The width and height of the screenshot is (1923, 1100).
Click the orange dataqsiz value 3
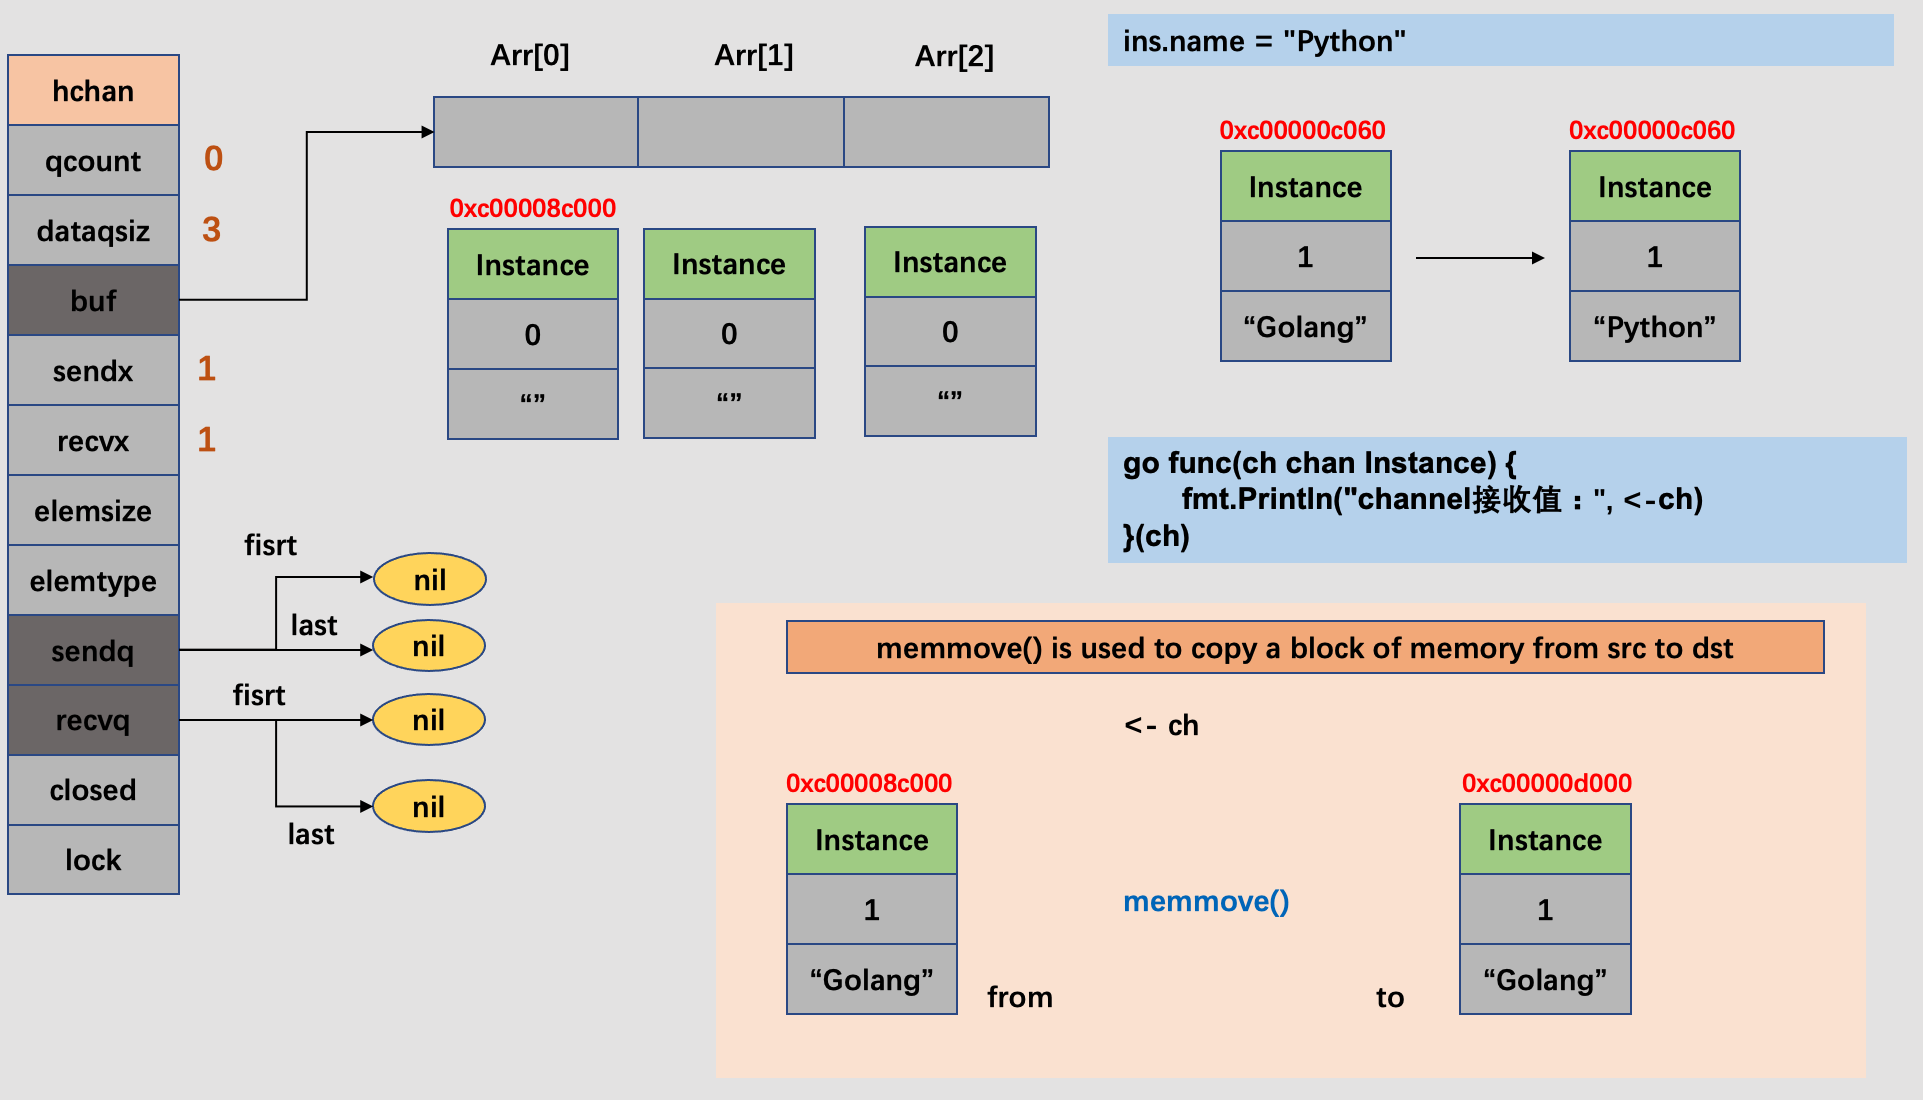click(x=212, y=230)
